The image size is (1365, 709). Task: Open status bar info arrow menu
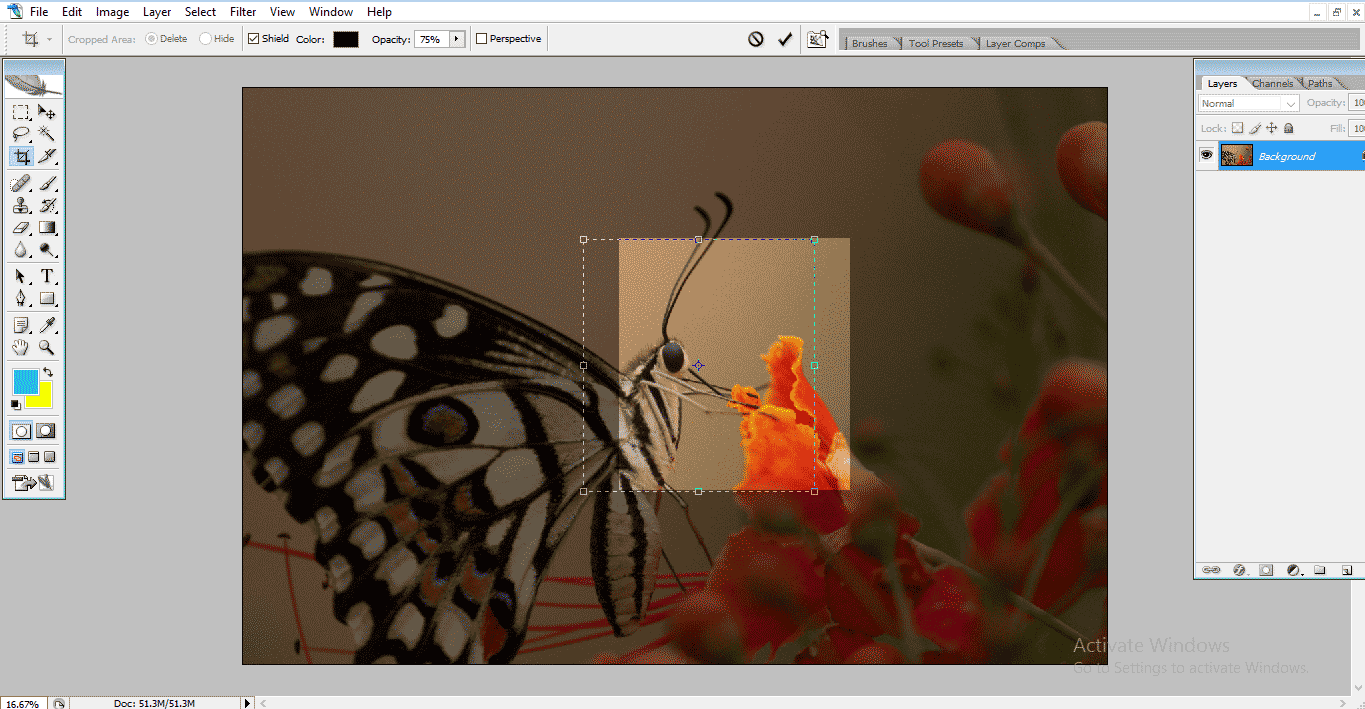click(248, 703)
